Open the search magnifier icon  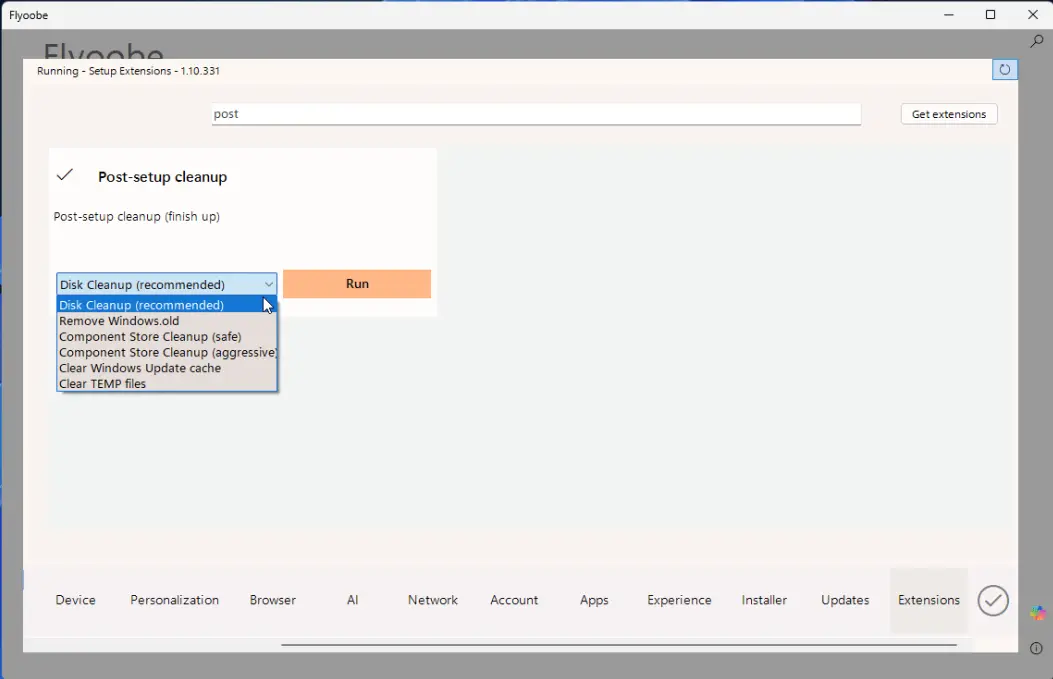[1036, 42]
